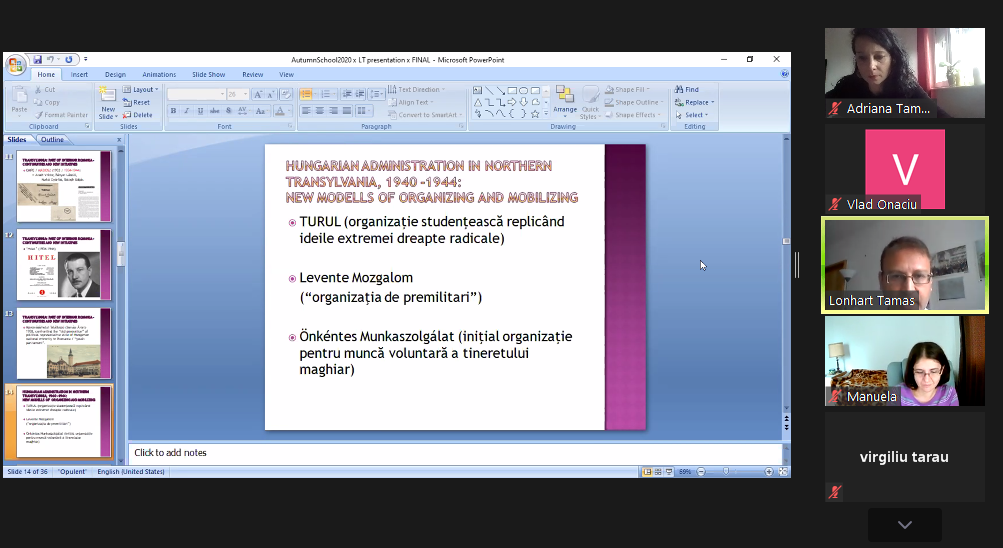Open the Animations ribbon tab

click(x=159, y=75)
